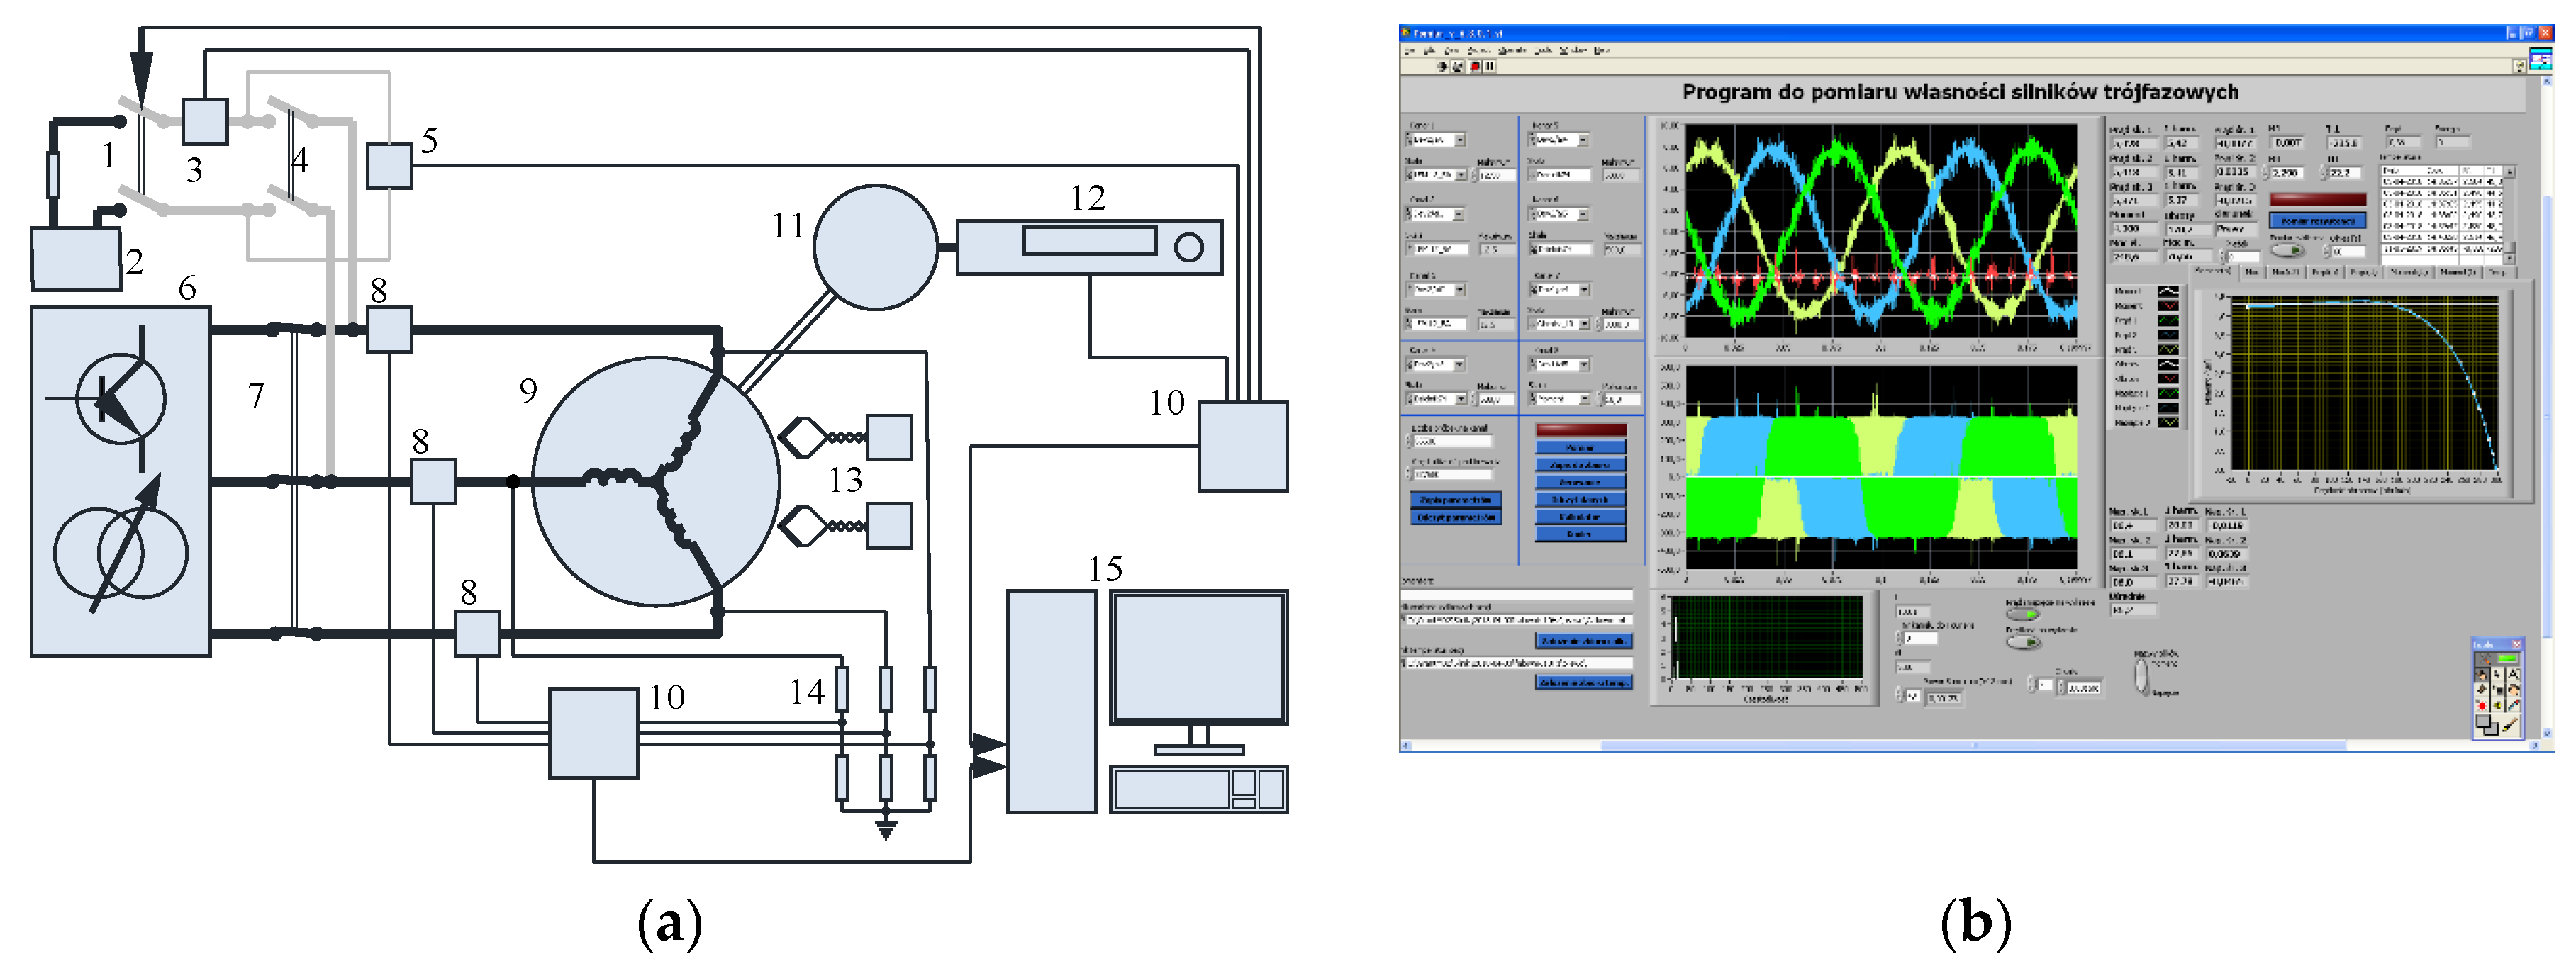The image size is (2576, 971).
Task: Toggle the green oval switch under blue button
Action: tap(2287, 250)
